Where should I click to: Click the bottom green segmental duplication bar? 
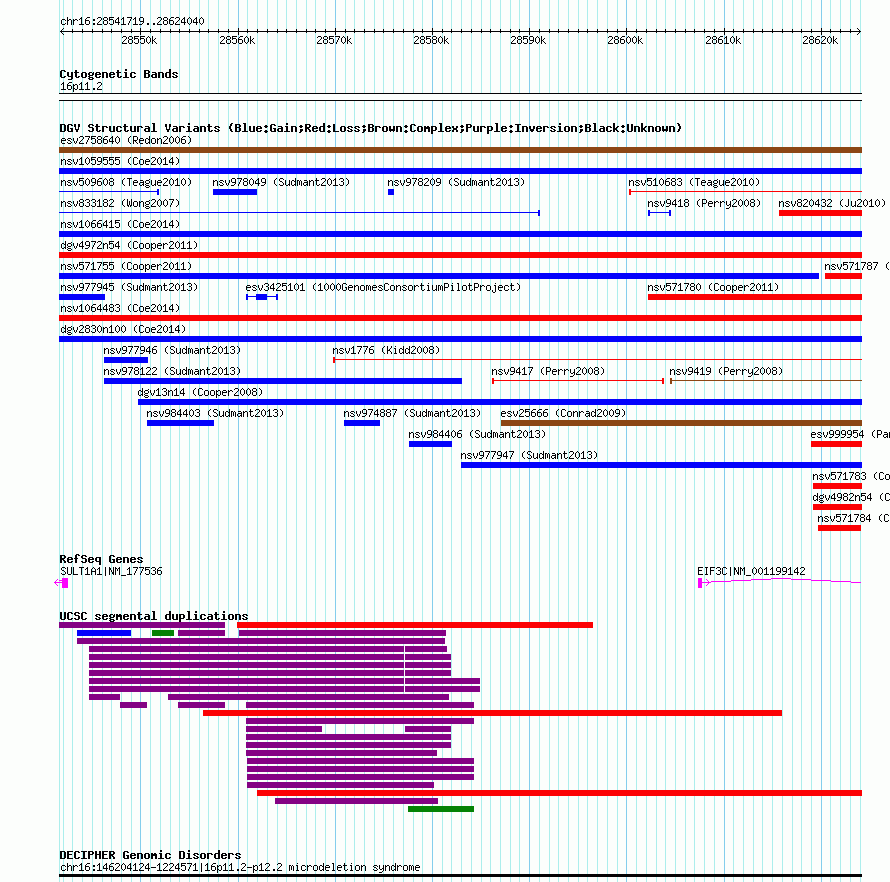coord(441,809)
